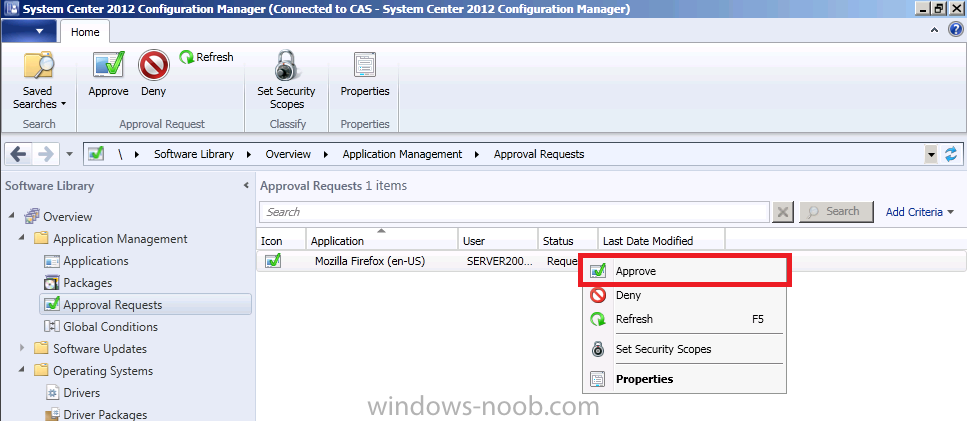Select Packages in the tree
Screen dimensions: 967x421
[79, 283]
